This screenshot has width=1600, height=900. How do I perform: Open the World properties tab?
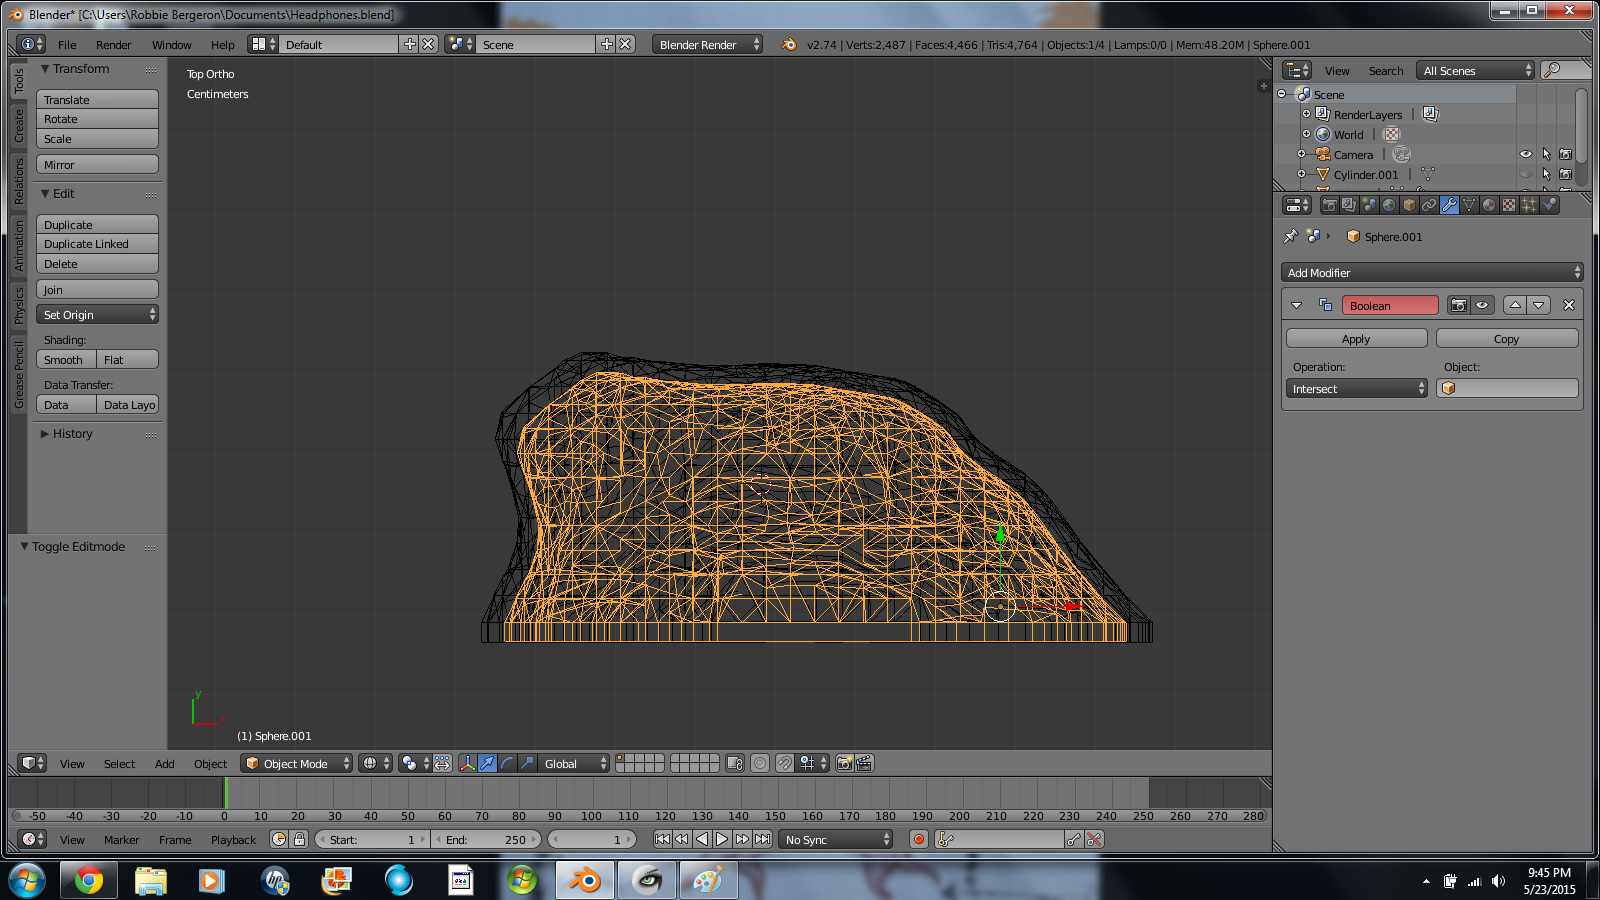point(1389,205)
